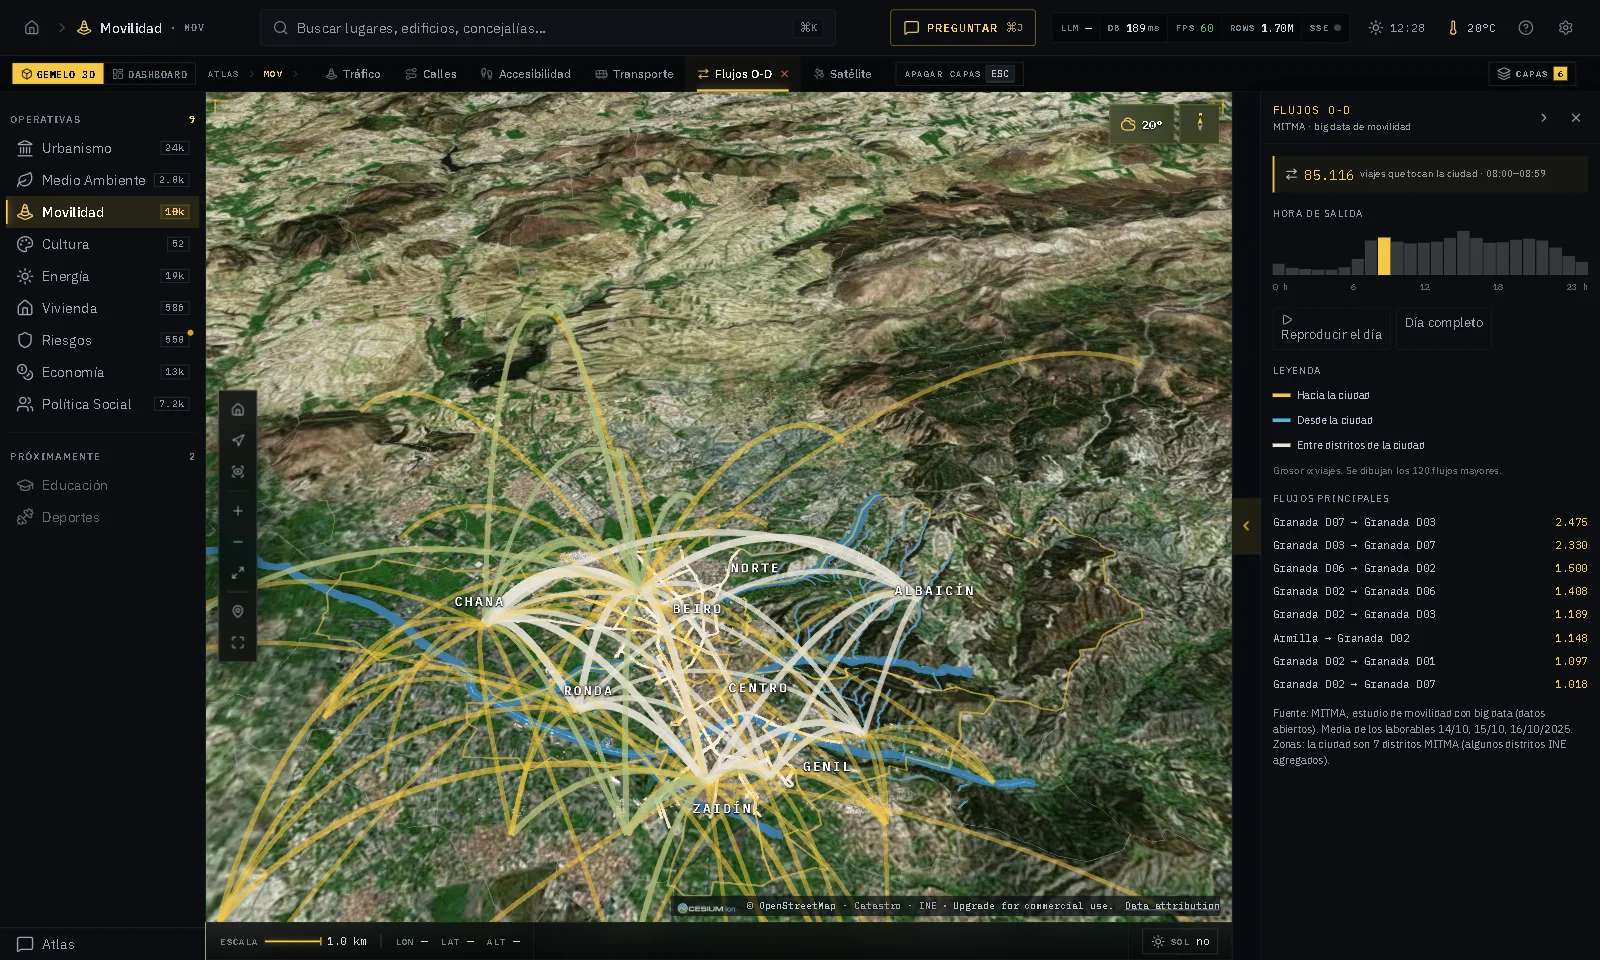Open the Satélite tab
Viewport: 1600px width, 960px height.
(842, 74)
